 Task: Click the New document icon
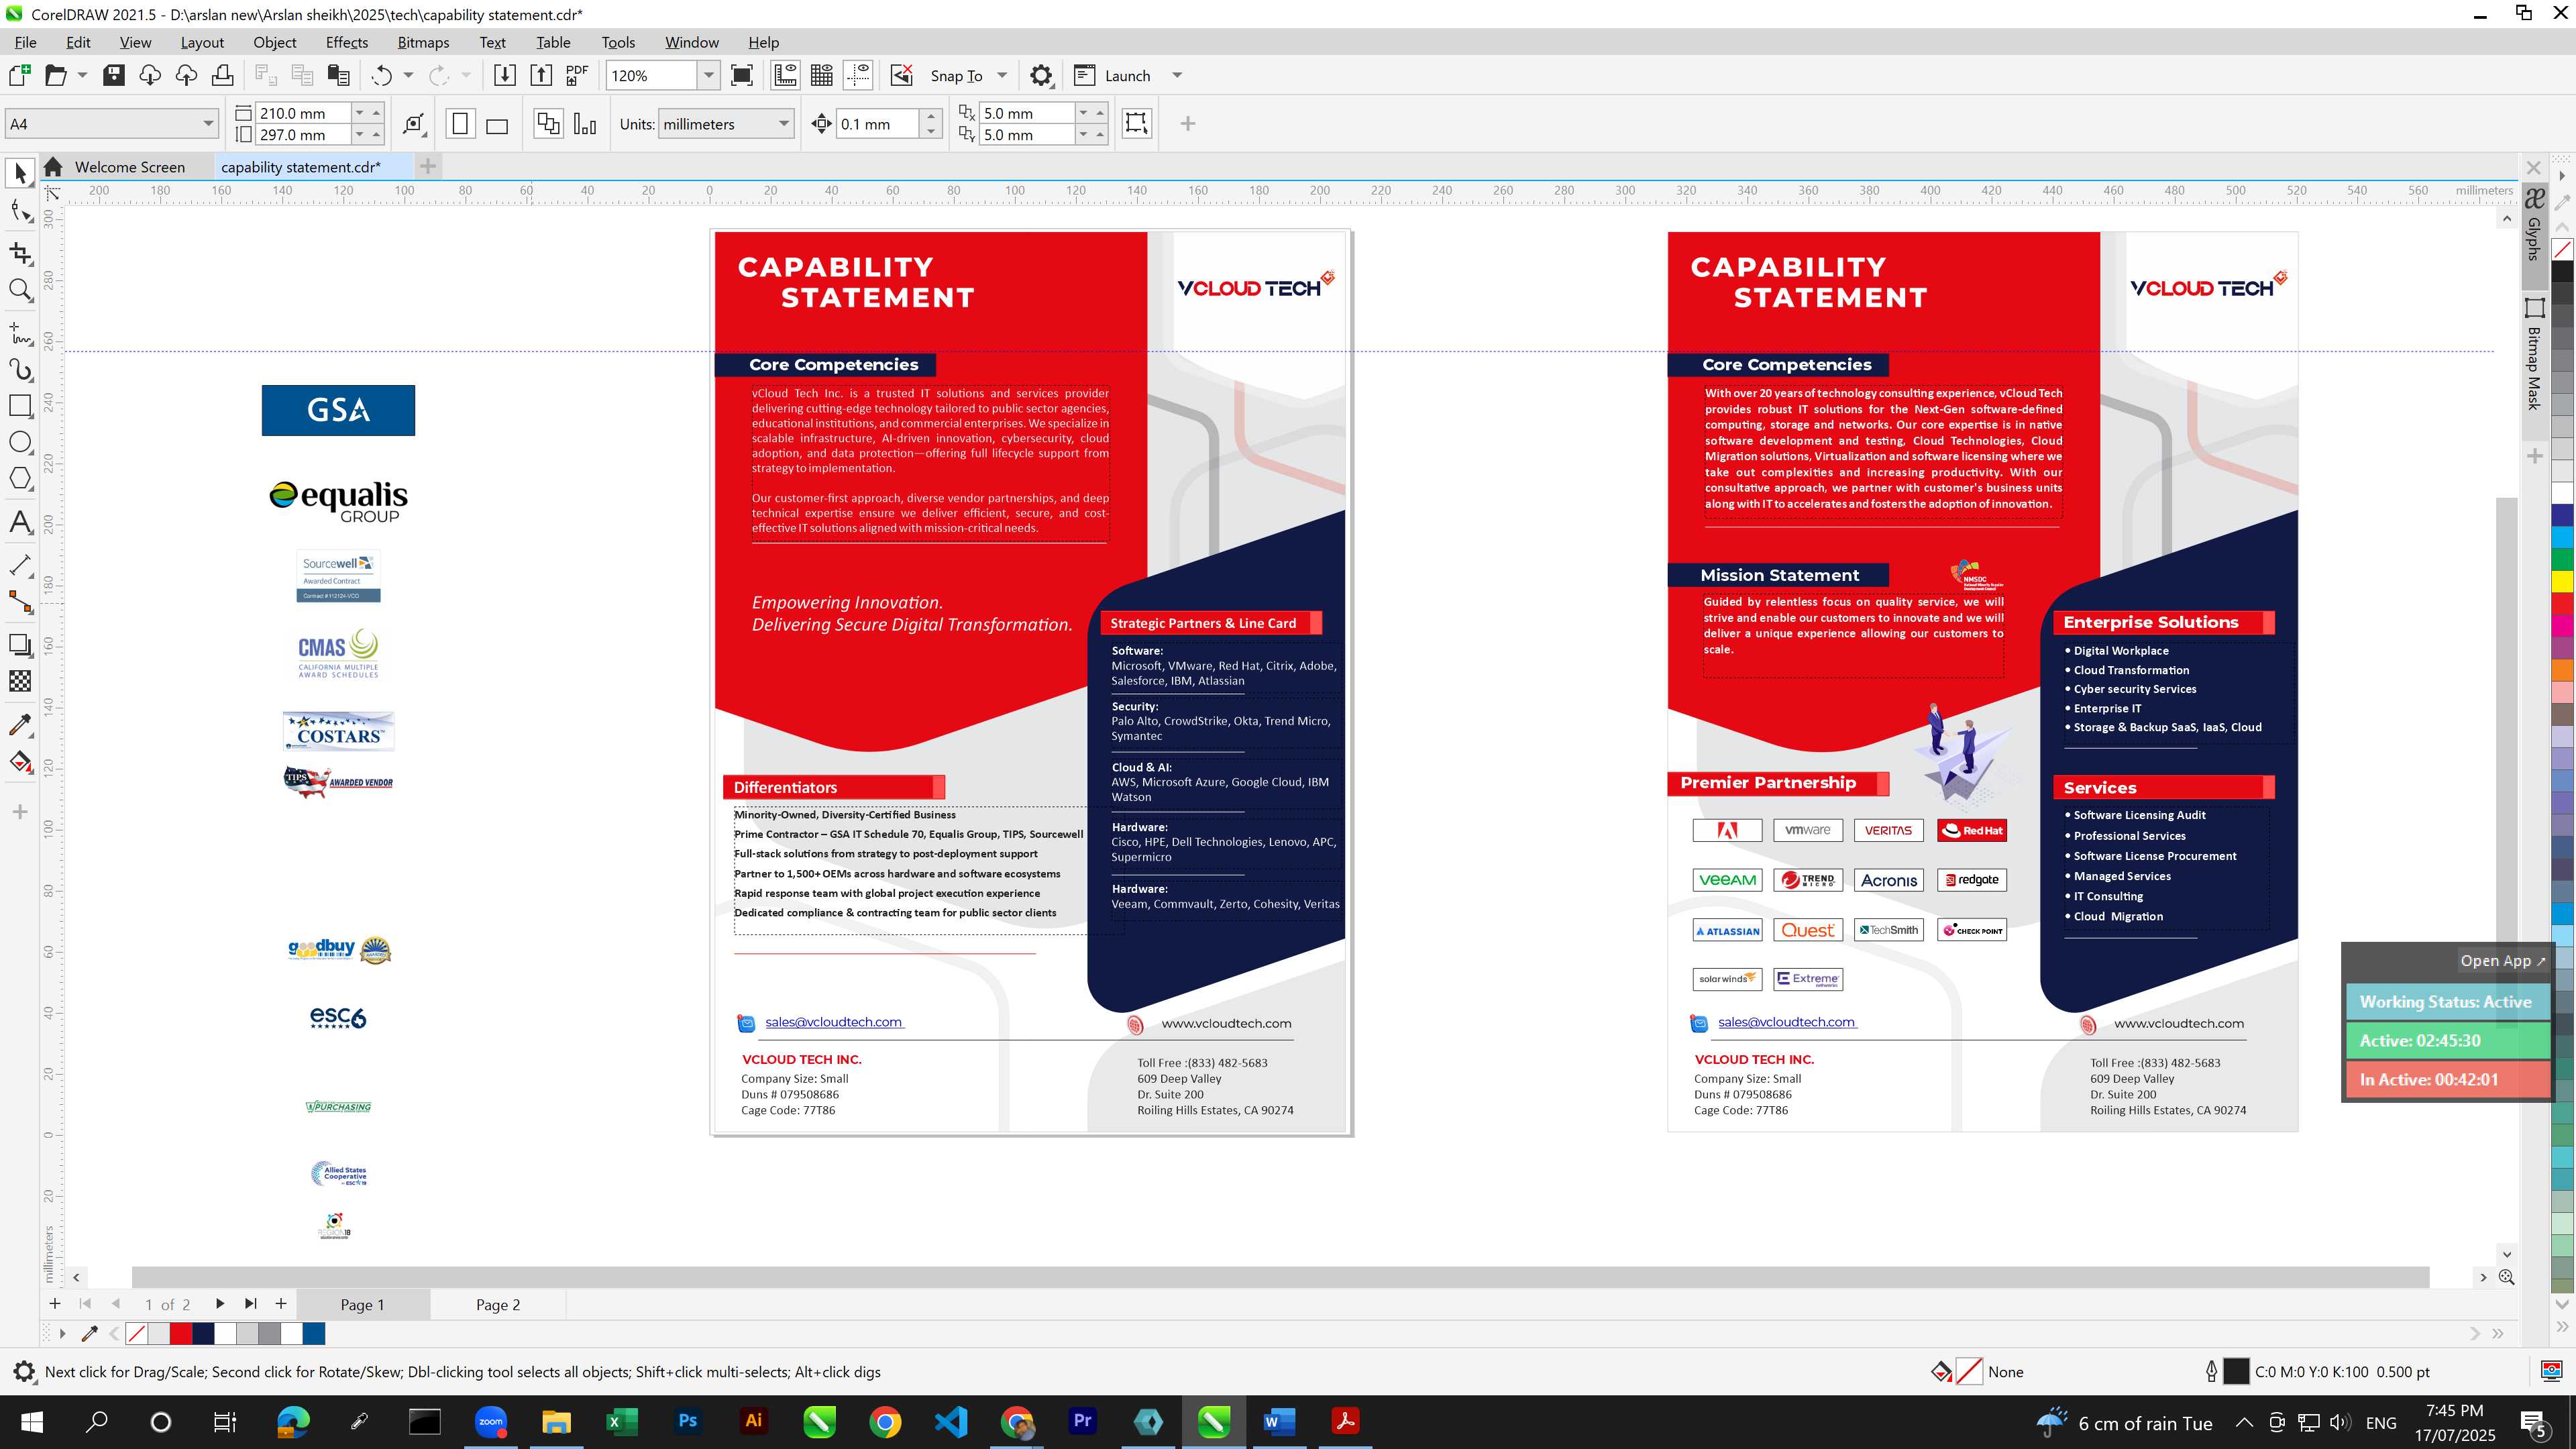(20, 76)
